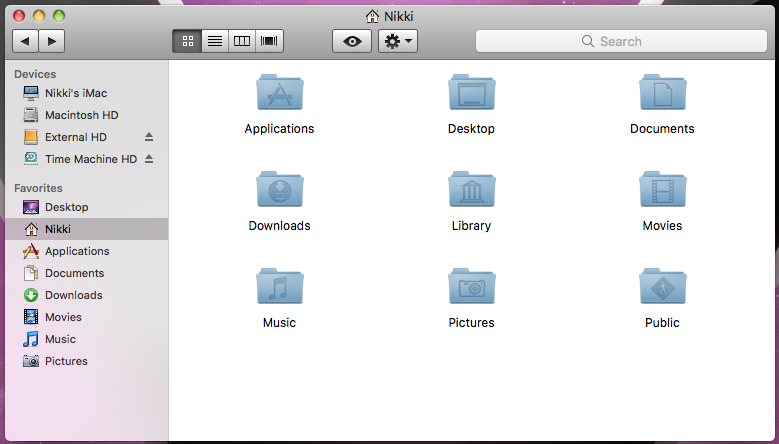
Task: Open Applications in Favorites sidebar
Action: [87, 251]
